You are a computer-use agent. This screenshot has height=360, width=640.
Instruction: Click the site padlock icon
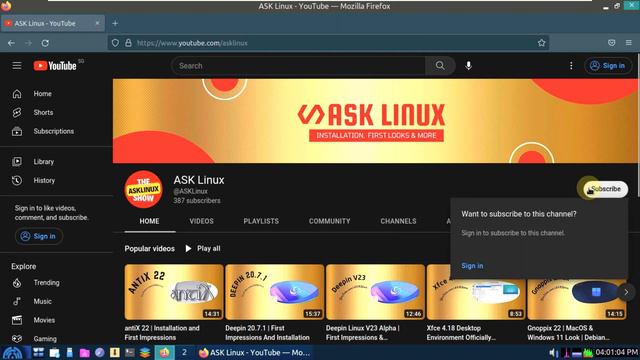click(x=128, y=43)
